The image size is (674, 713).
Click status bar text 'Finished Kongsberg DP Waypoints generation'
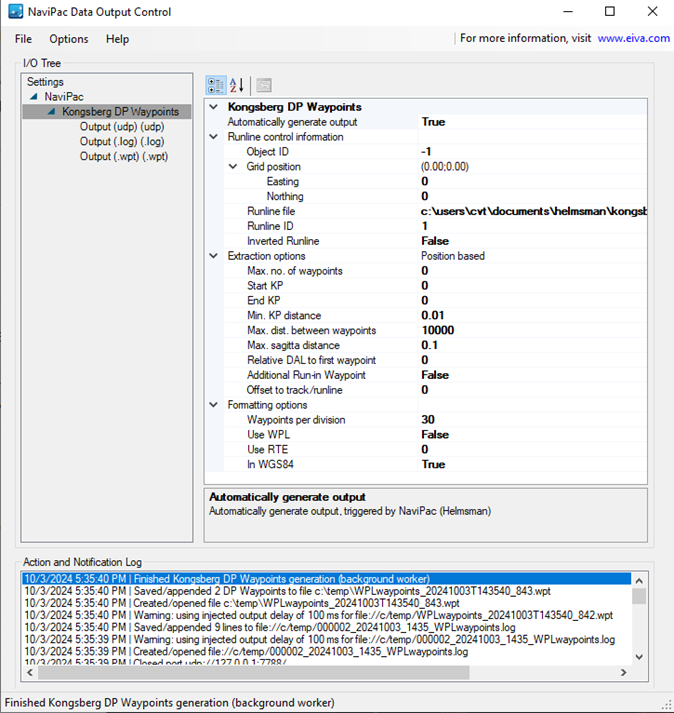pyautogui.click(x=170, y=703)
